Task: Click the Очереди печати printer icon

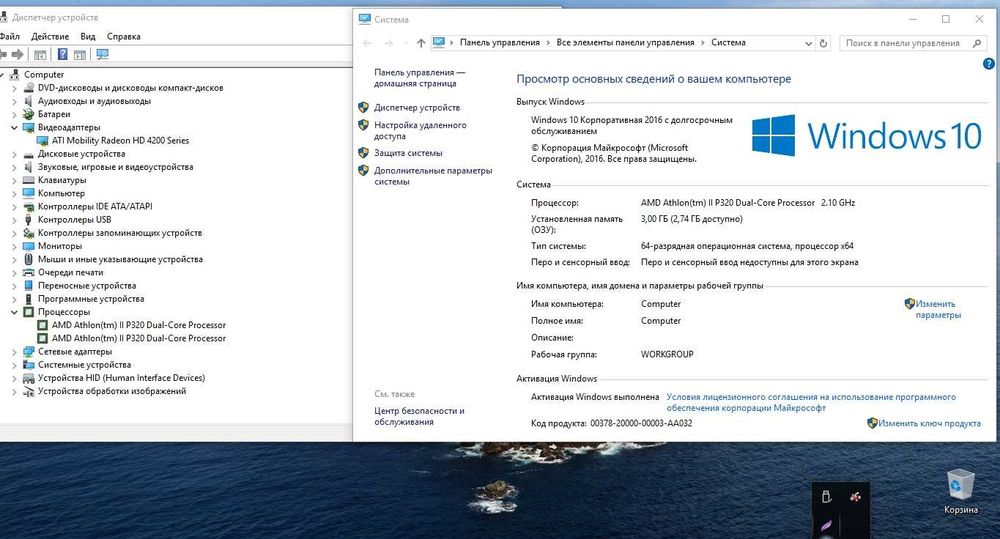Action: [29, 272]
